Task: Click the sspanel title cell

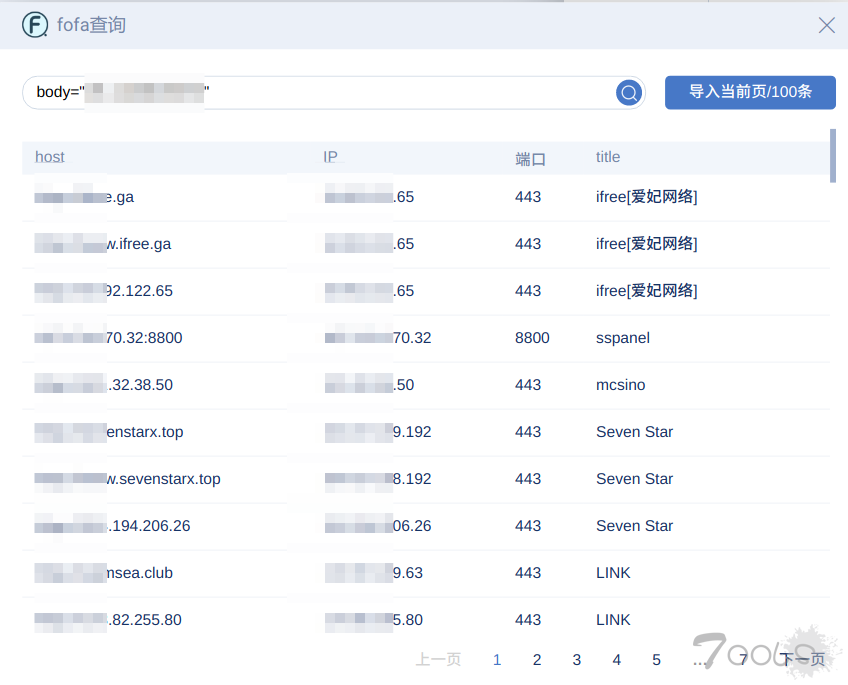Action: [622, 338]
